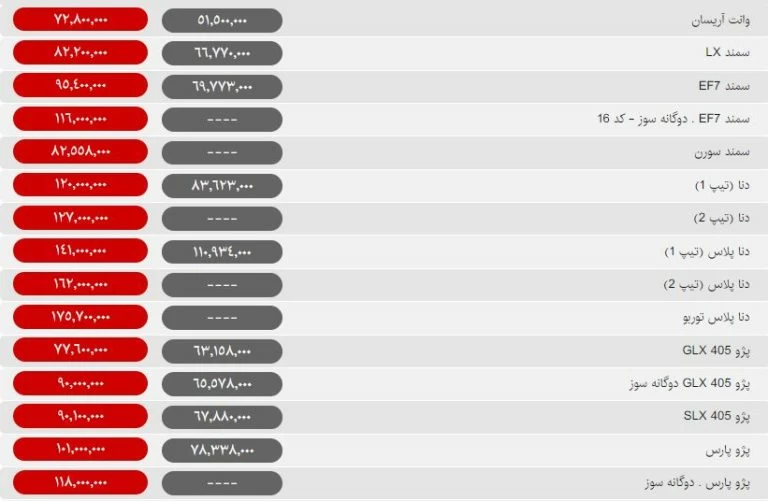
Task: Click the red price for دنا (تیپ 2)
Action: click(x=81, y=218)
